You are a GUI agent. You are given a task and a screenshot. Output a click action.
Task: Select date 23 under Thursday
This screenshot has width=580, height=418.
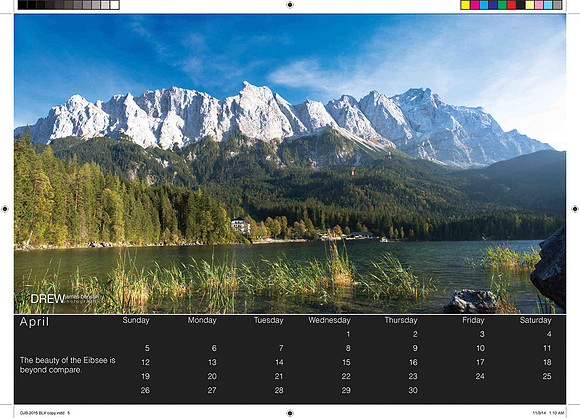click(413, 377)
